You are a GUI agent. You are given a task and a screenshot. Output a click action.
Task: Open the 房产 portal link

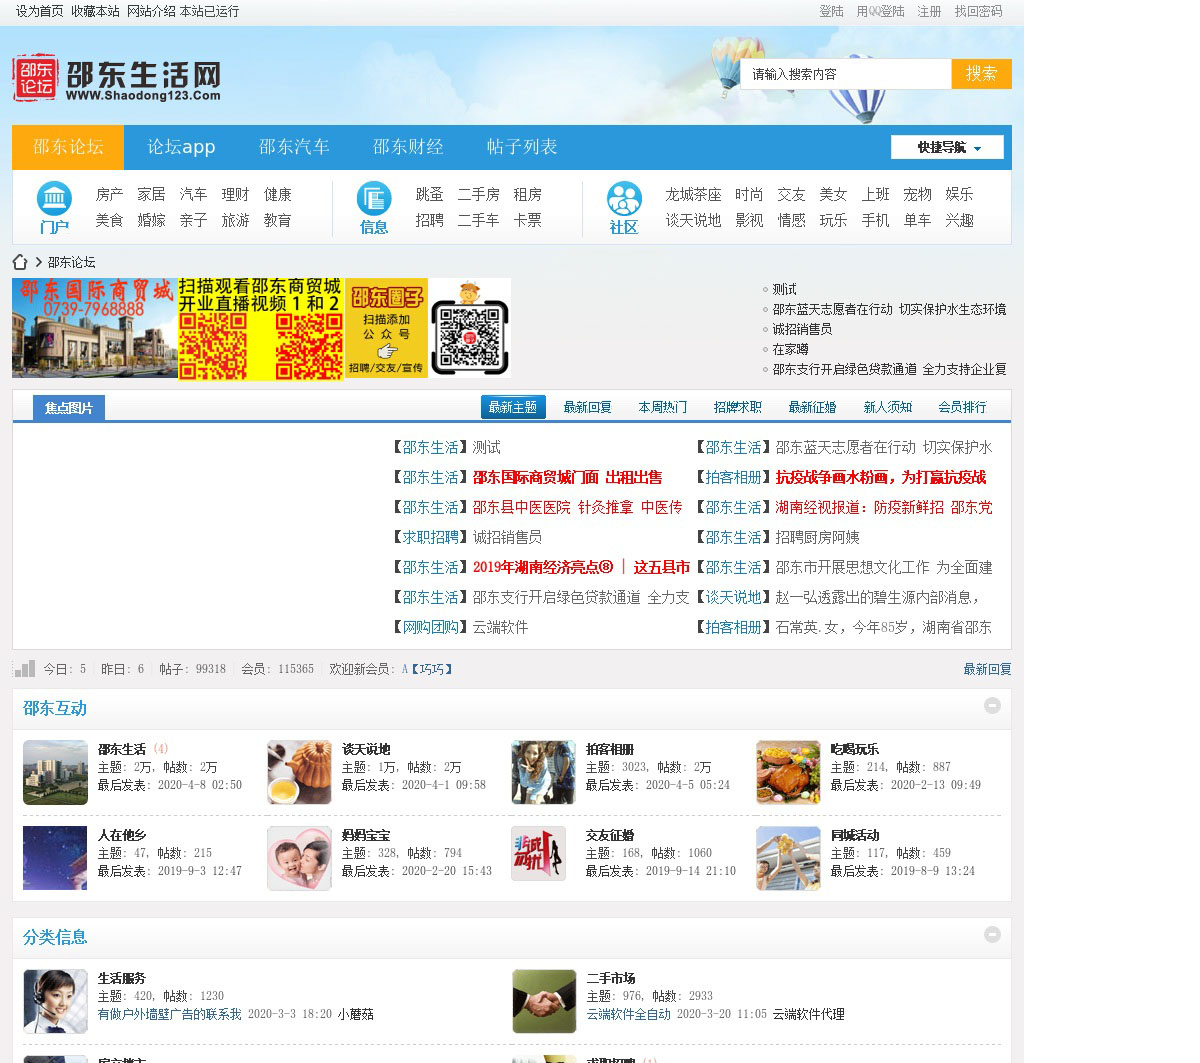109,194
